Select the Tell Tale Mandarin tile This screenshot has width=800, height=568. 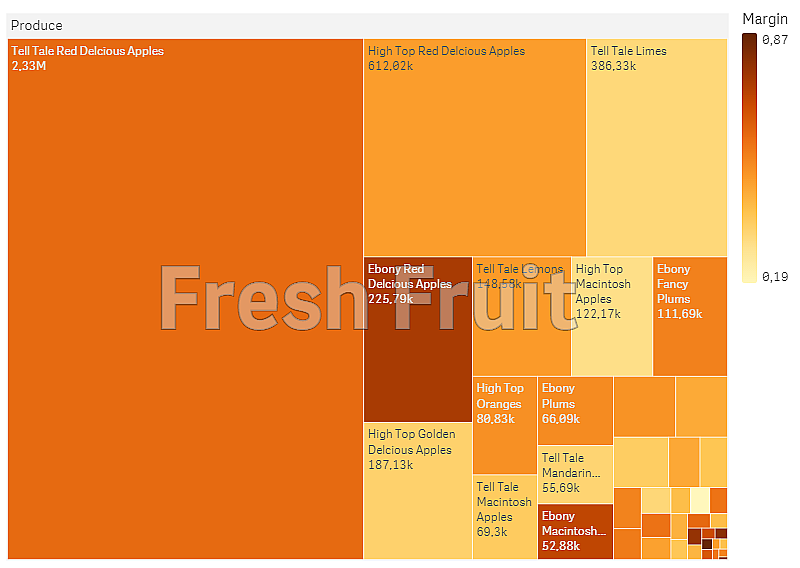575,474
